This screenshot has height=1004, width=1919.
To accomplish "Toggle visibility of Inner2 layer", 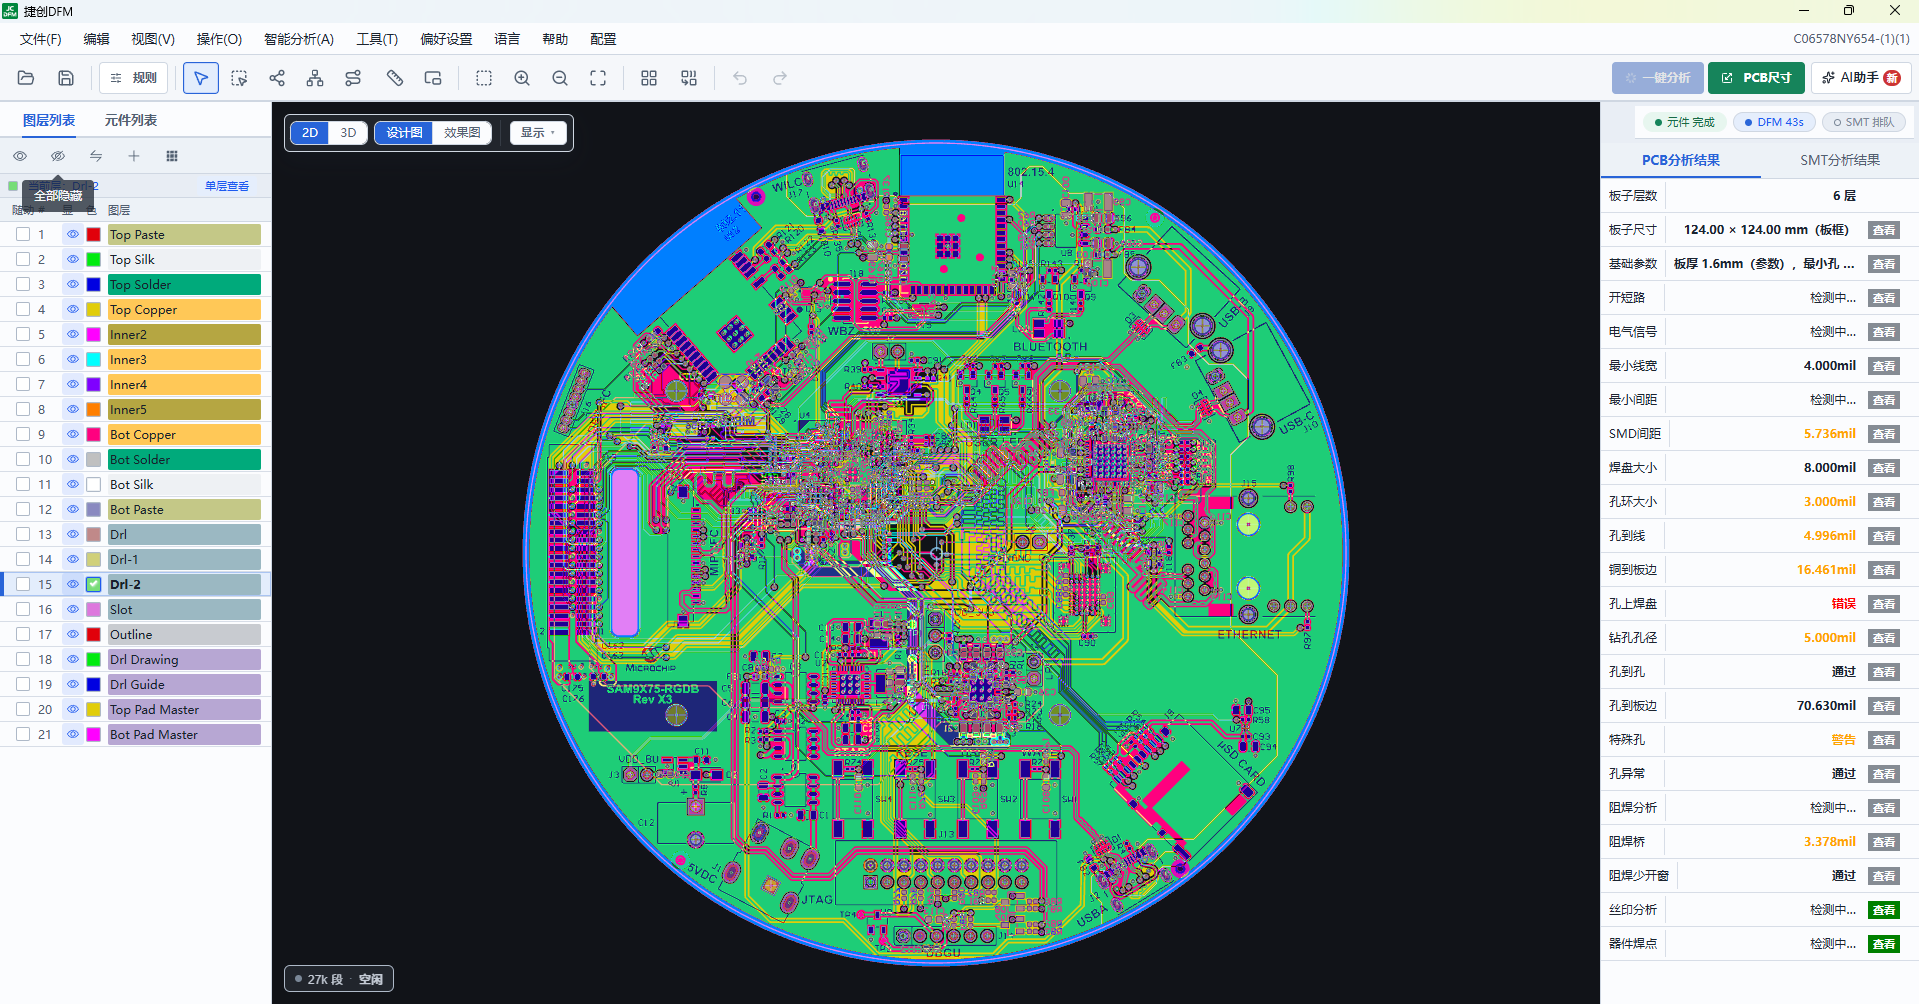I will click(x=73, y=334).
